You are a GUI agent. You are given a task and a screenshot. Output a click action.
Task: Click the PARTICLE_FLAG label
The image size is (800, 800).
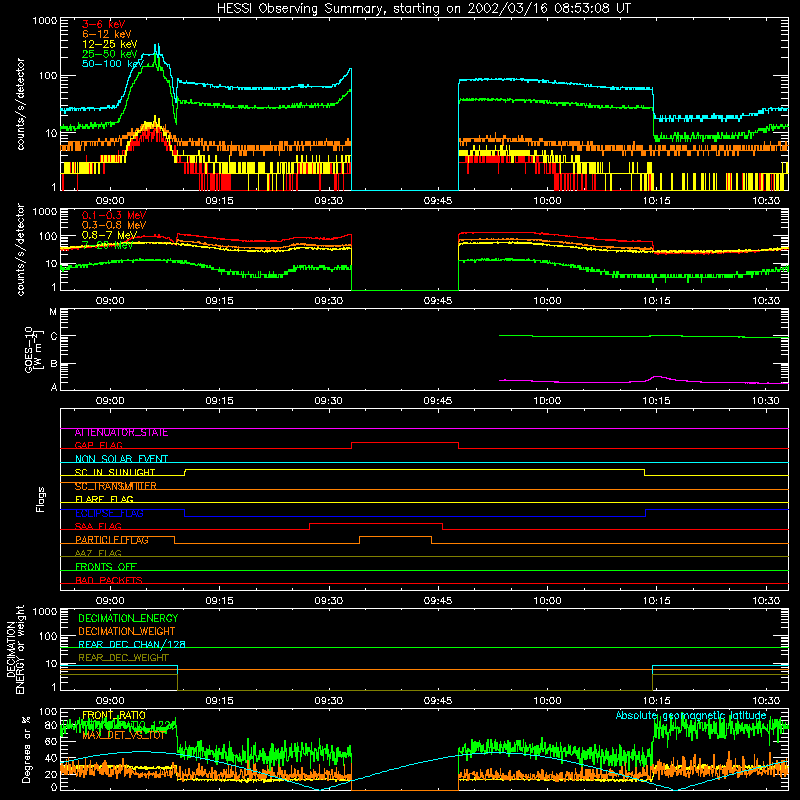[112, 540]
